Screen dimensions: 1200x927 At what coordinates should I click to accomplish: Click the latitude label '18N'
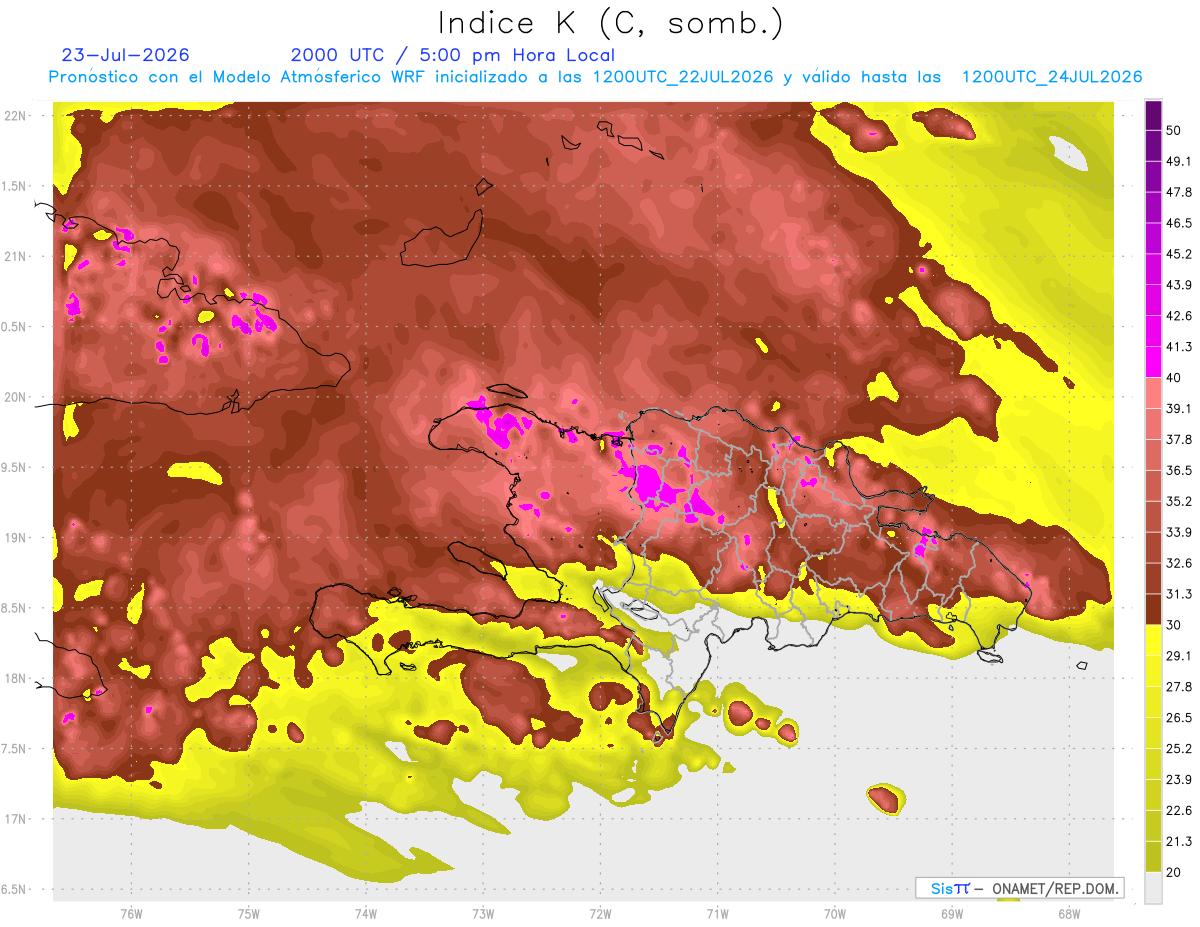(x=15, y=678)
